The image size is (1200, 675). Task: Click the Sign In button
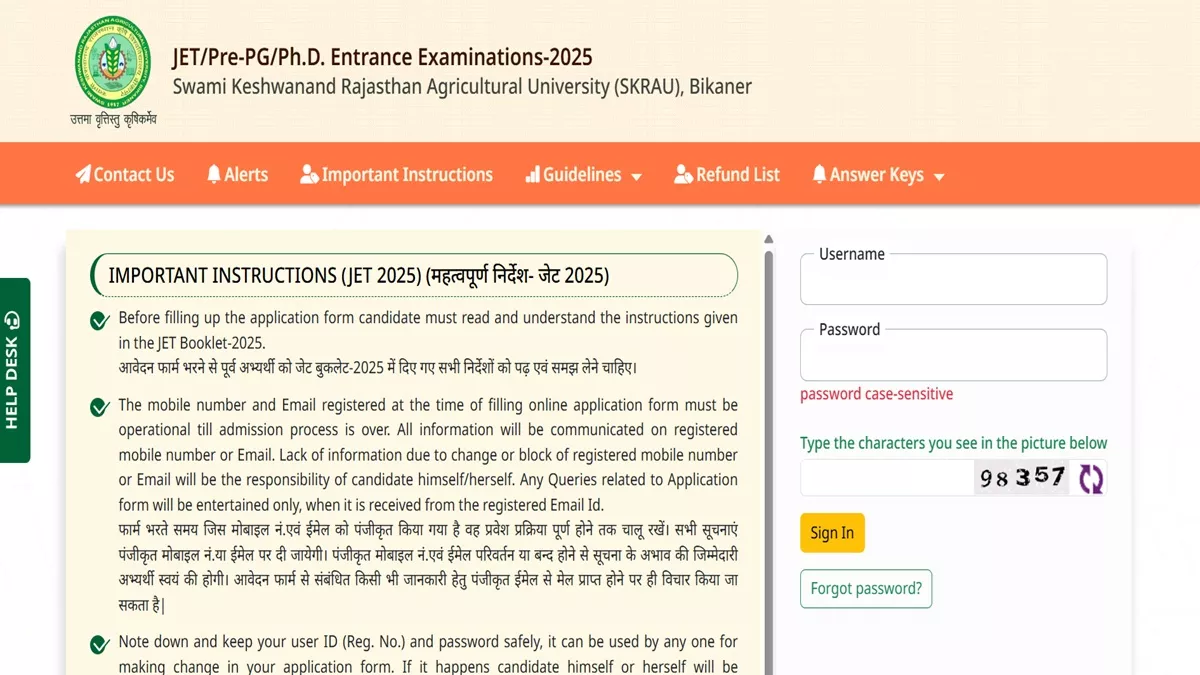(832, 533)
